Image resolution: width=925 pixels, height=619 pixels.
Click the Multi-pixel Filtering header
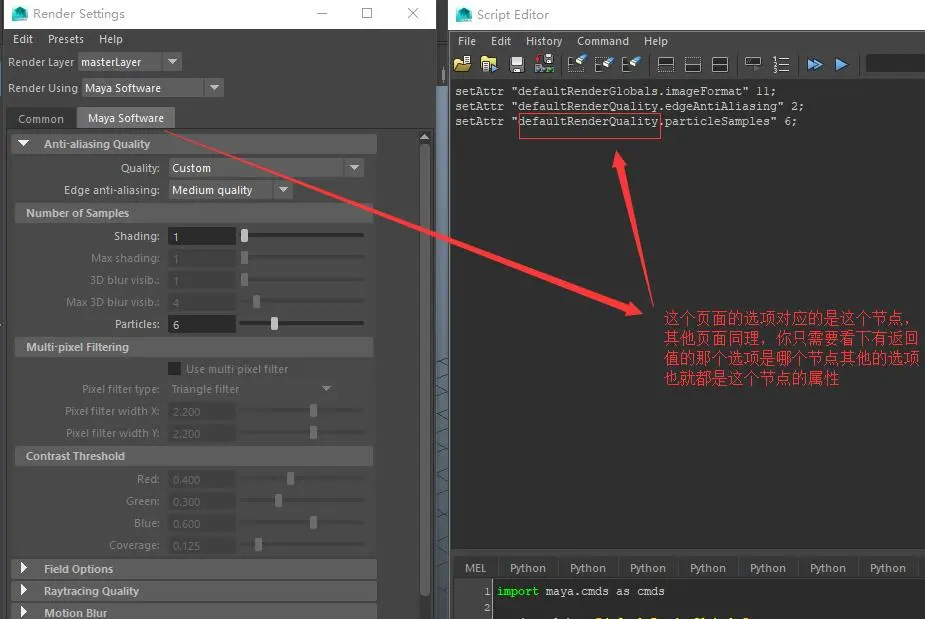pyautogui.click(x=193, y=347)
